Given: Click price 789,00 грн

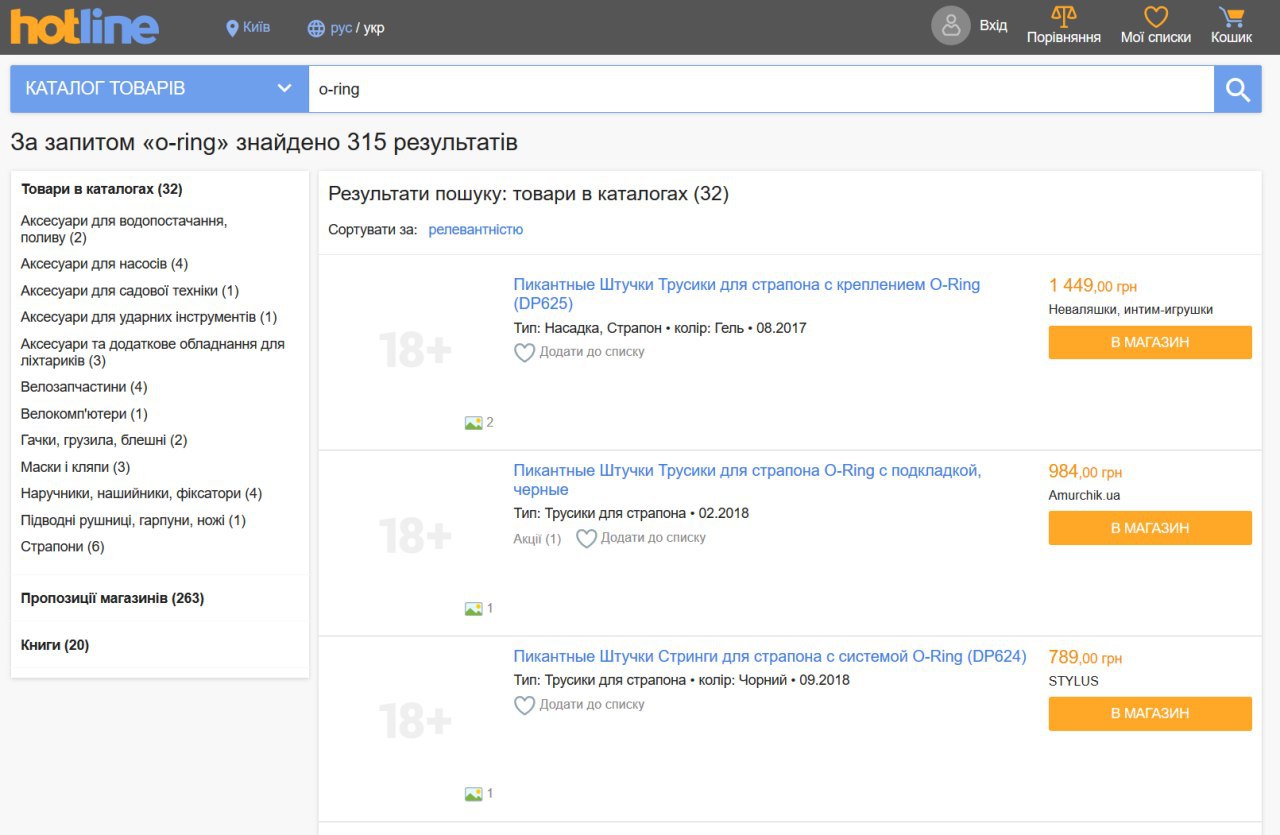Looking at the screenshot, I should click(1085, 658).
